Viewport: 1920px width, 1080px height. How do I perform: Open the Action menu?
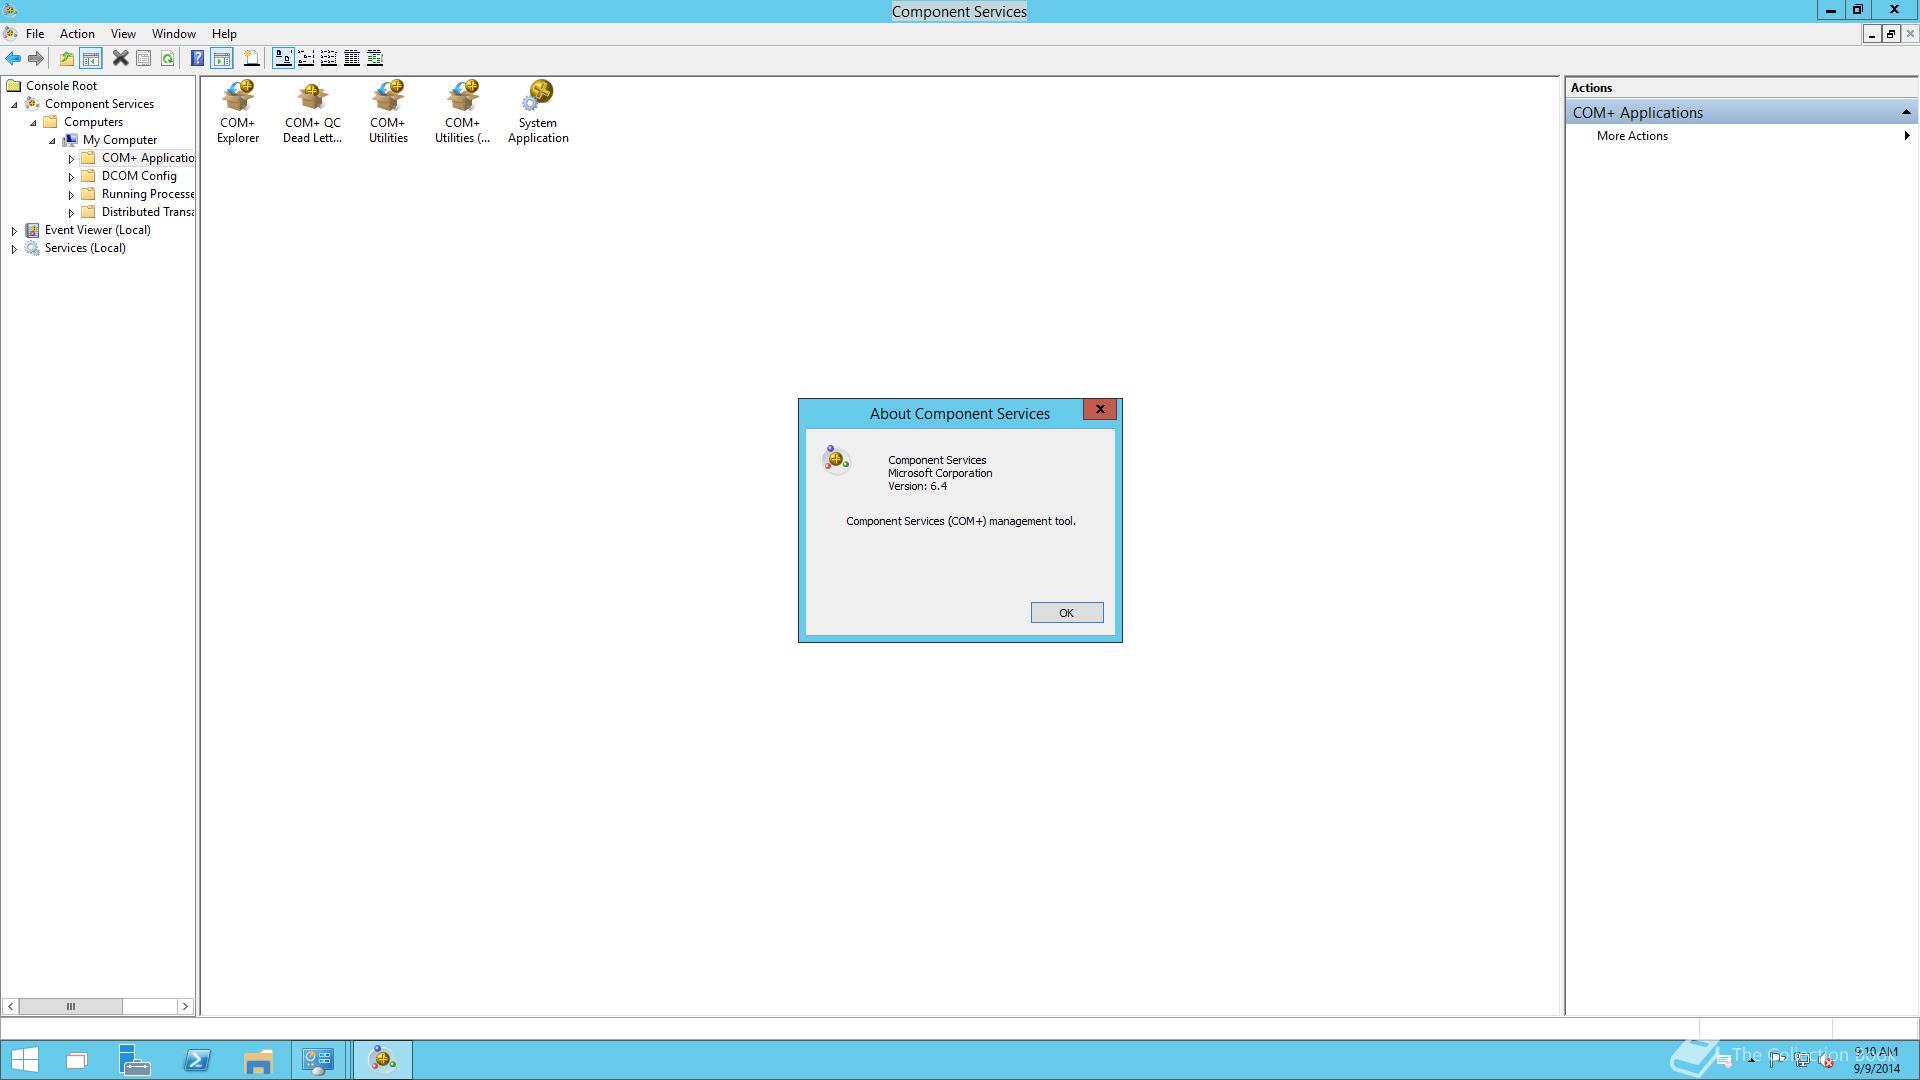(x=77, y=33)
